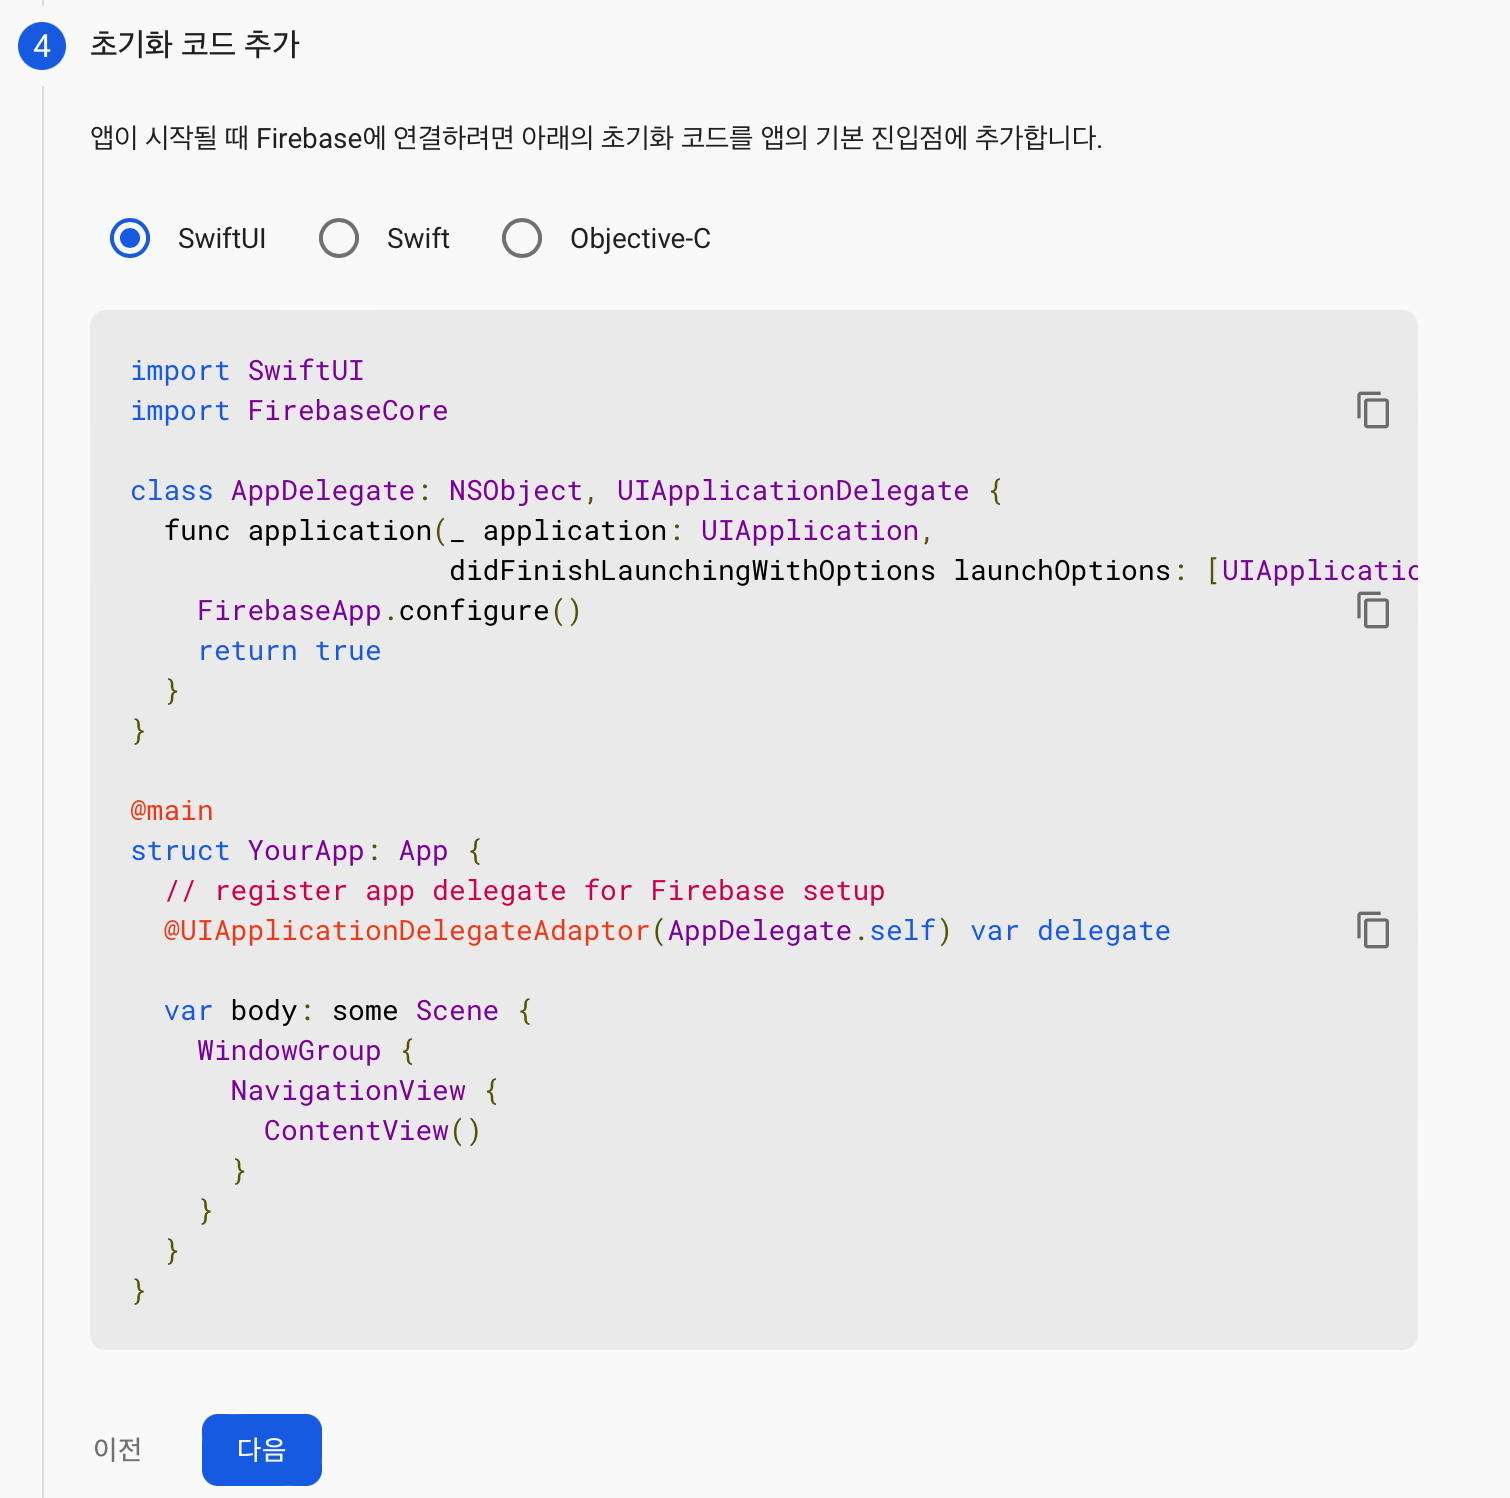Click the 'ContentView()' code line
1510x1498 pixels.
(x=373, y=1131)
